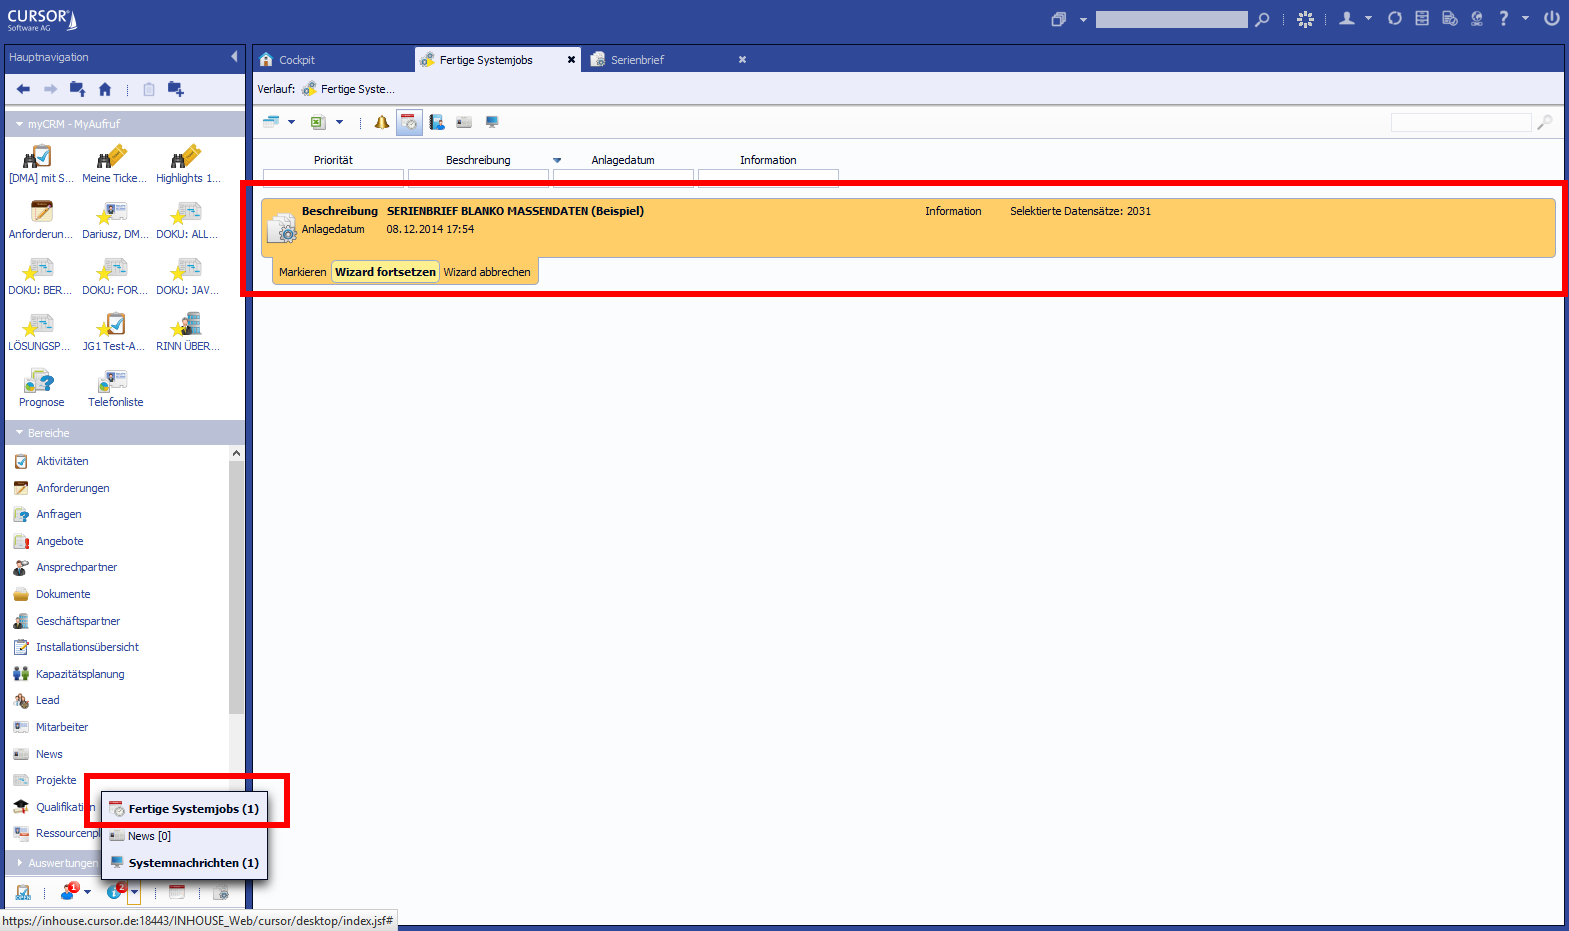1569x931 pixels.
Task: Open the user profile dropdown arrow
Action: pyautogui.click(x=1368, y=18)
